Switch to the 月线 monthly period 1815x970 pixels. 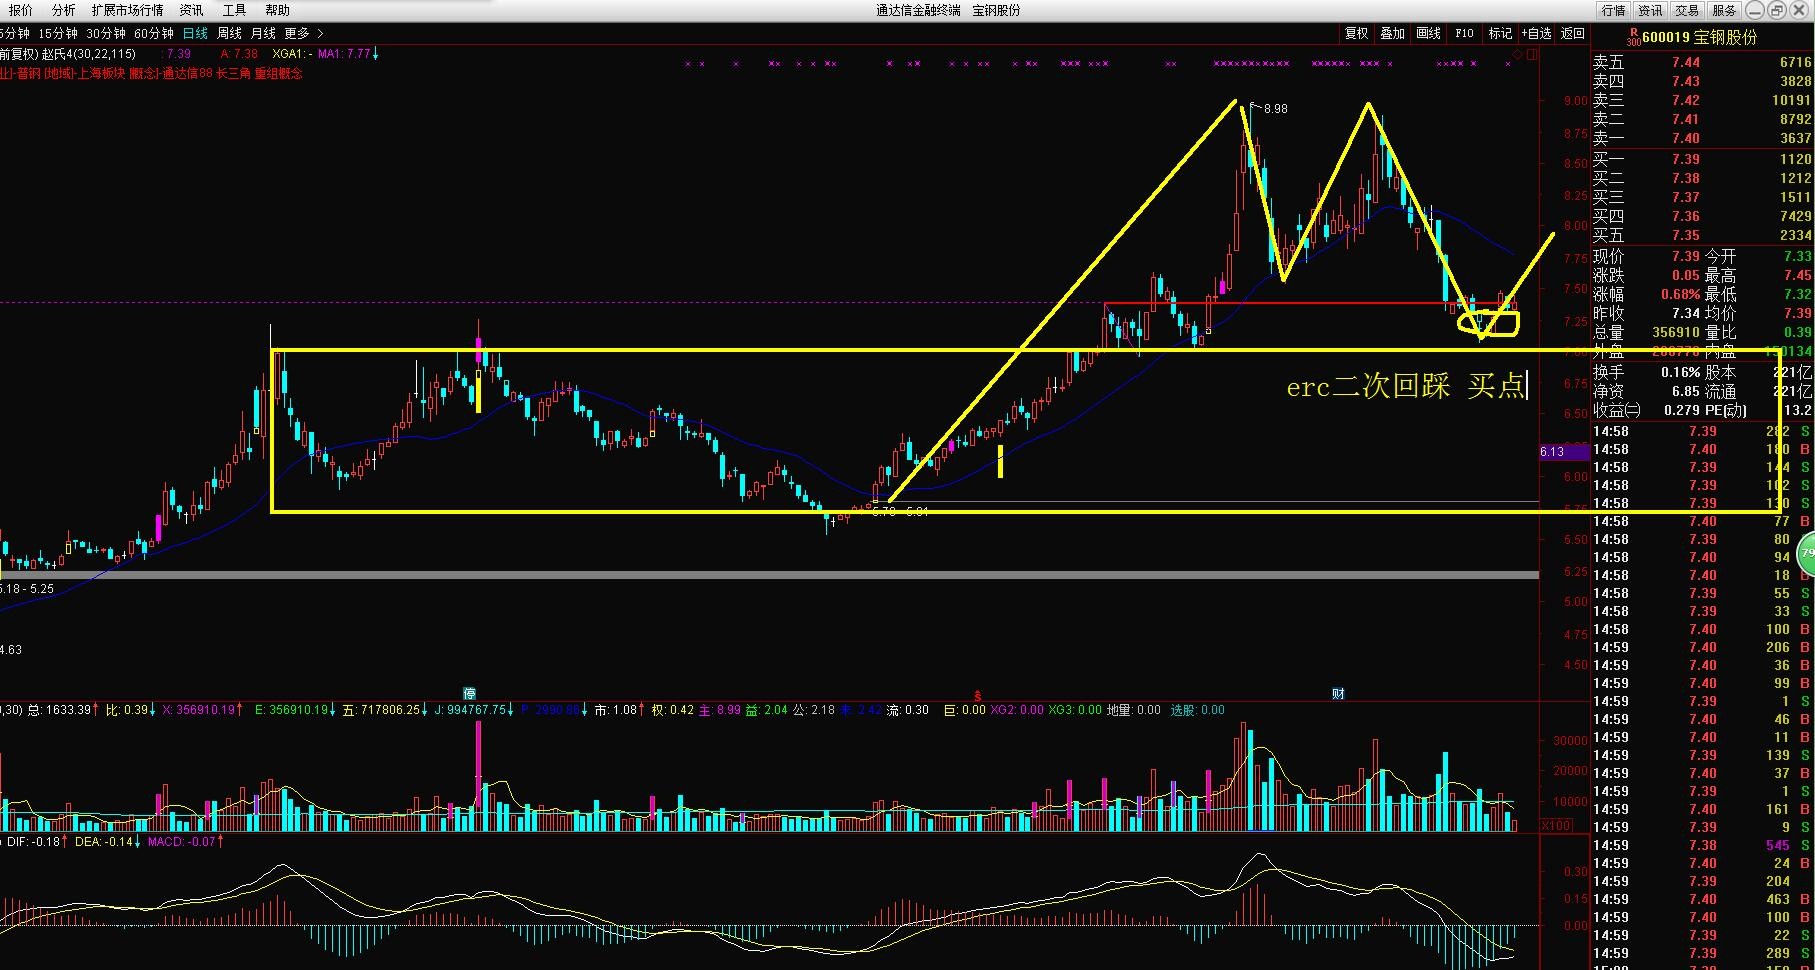[263, 33]
